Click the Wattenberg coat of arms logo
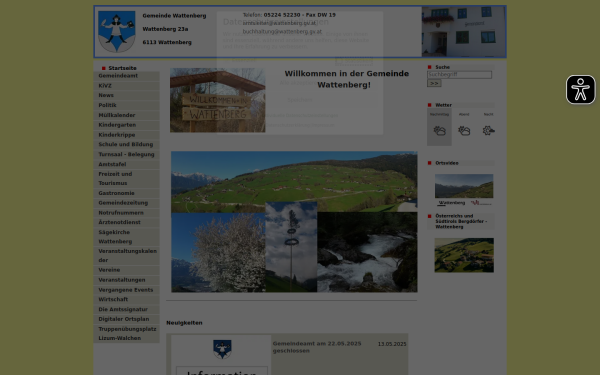The image size is (600, 375). [117, 31]
